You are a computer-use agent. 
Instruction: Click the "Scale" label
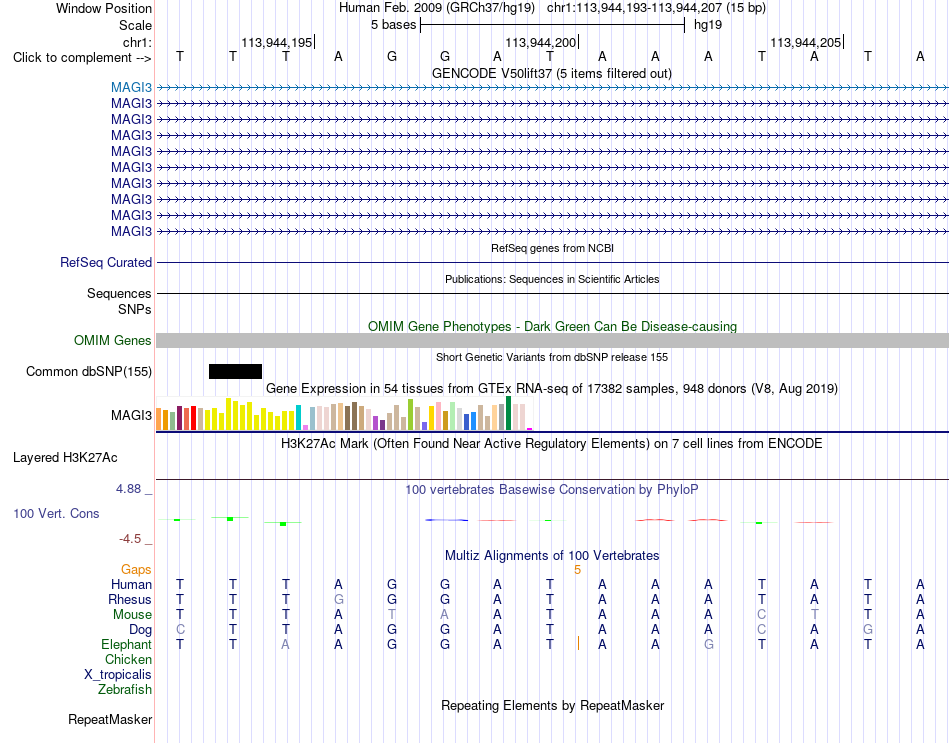pyautogui.click(x=135, y=25)
